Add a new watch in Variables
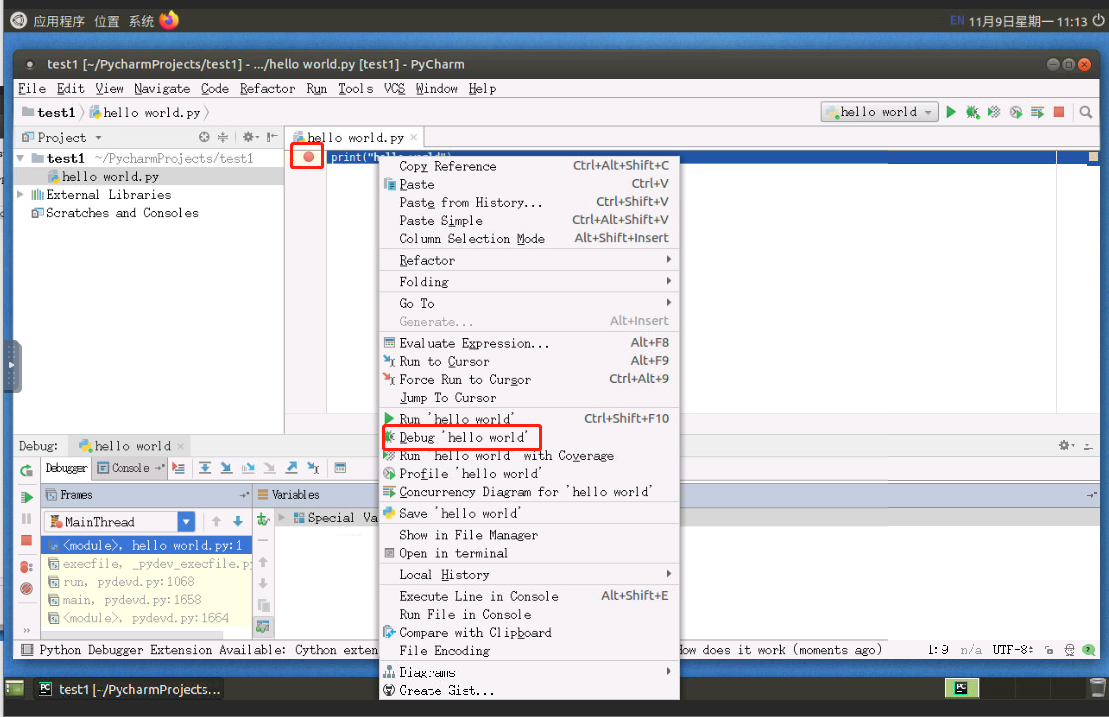Image resolution: width=1109 pixels, height=717 pixels. pyautogui.click(x=263, y=520)
